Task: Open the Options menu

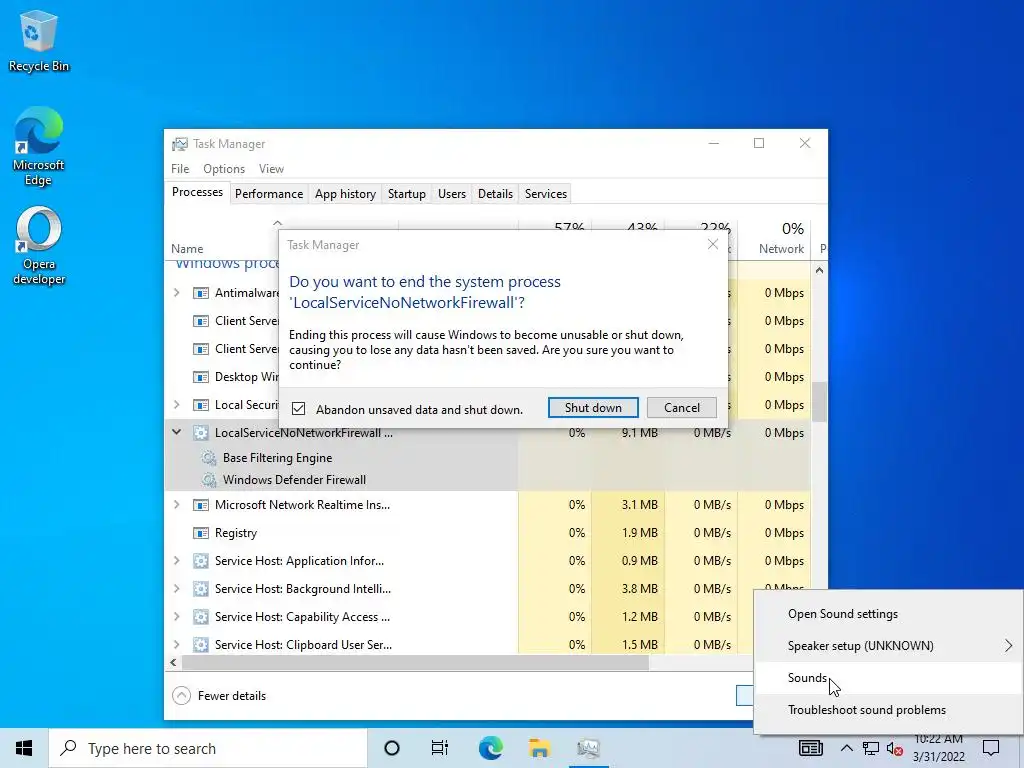Action: pos(224,168)
